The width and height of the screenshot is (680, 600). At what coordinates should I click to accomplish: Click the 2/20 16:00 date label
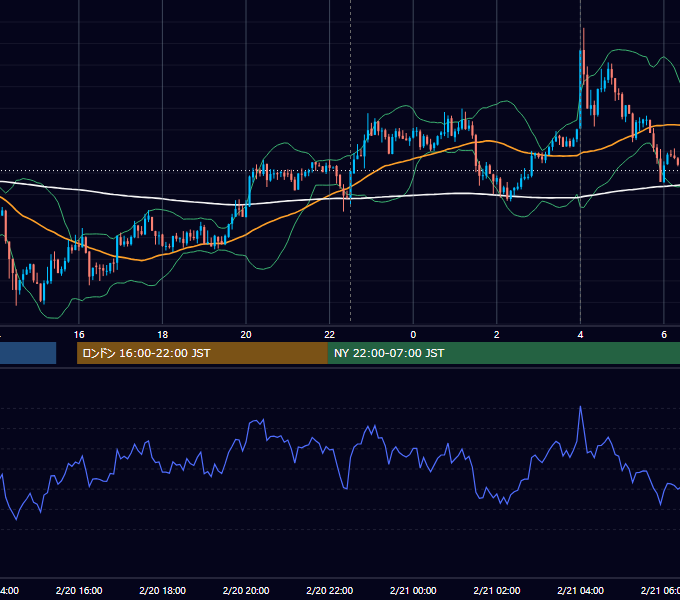coord(79,590)
